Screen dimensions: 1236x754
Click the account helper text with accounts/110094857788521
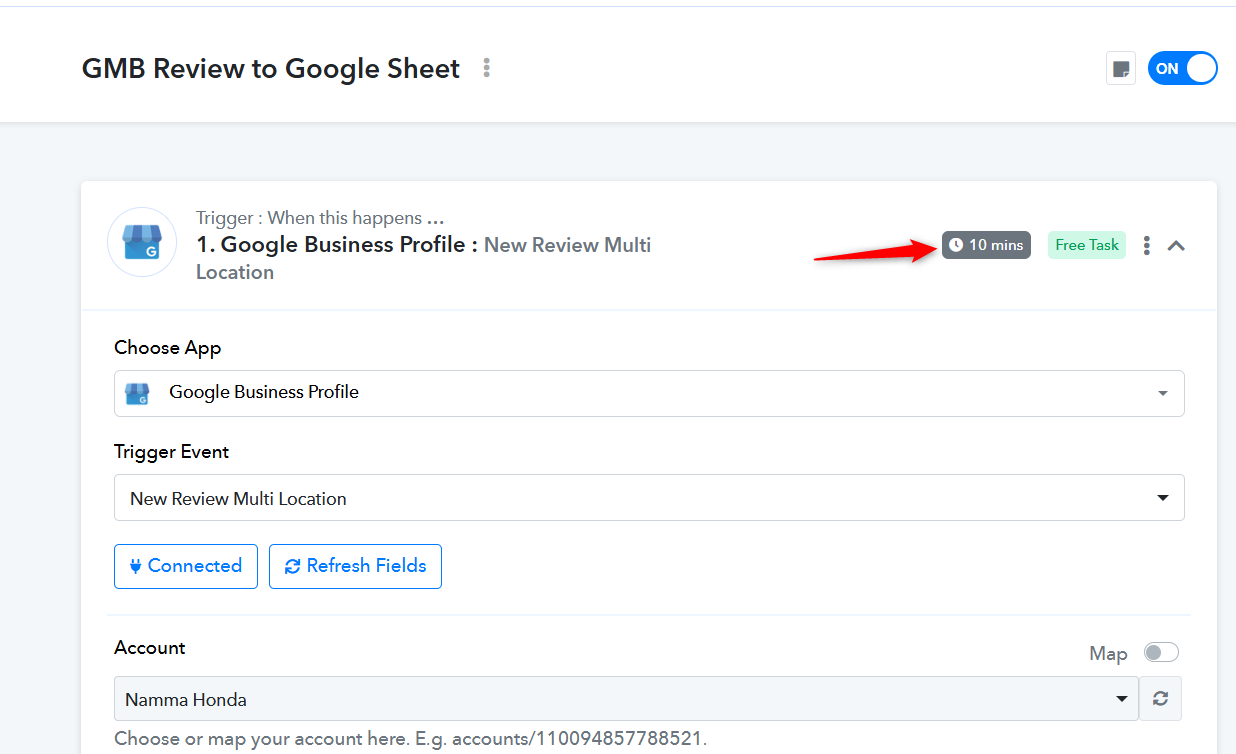click(411, 739)
